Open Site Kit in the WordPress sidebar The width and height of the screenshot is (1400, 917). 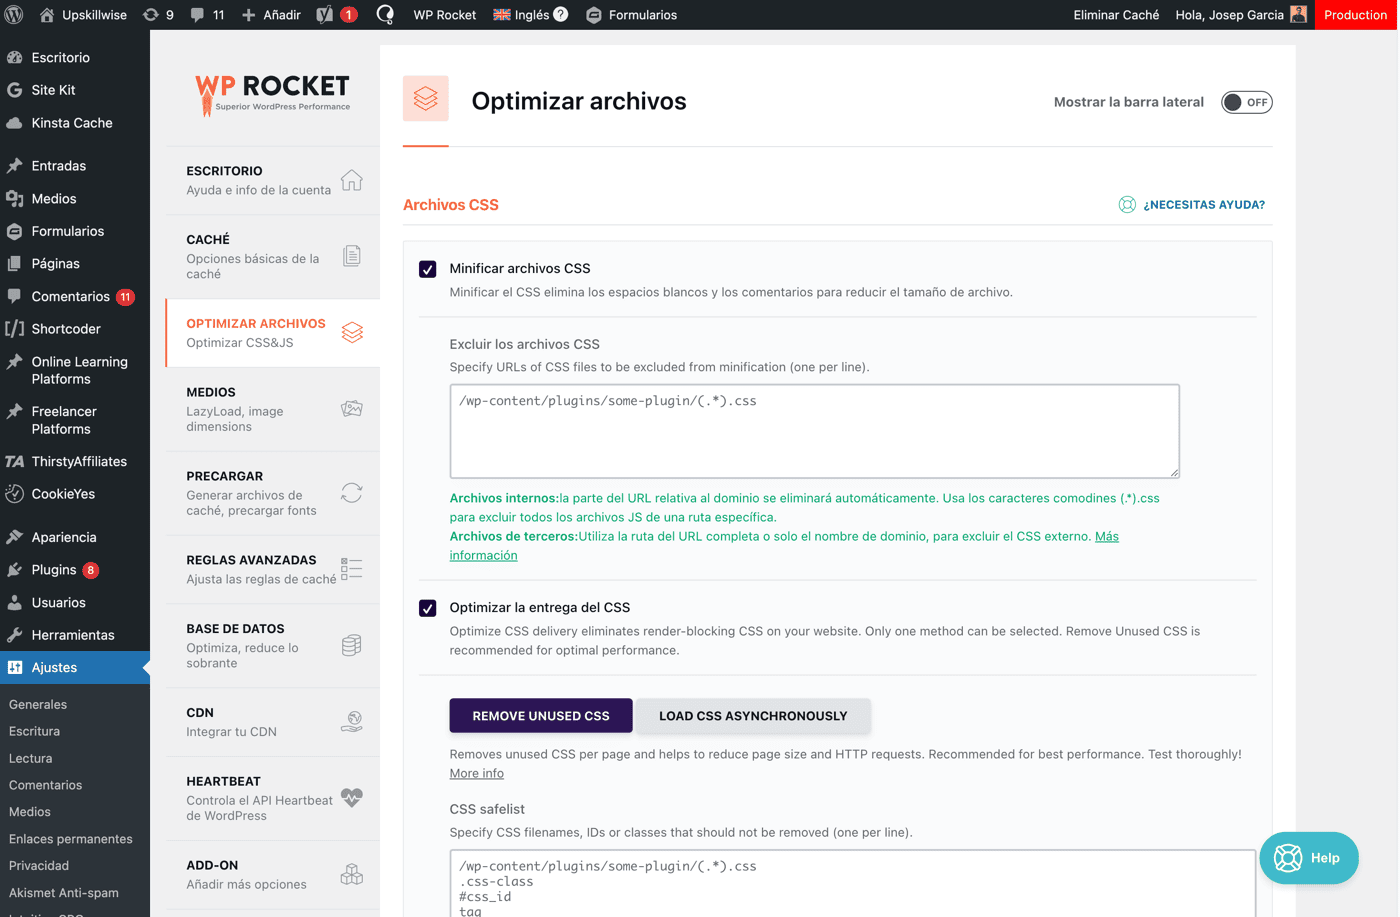pyautogui.click(x=53, y=90)
